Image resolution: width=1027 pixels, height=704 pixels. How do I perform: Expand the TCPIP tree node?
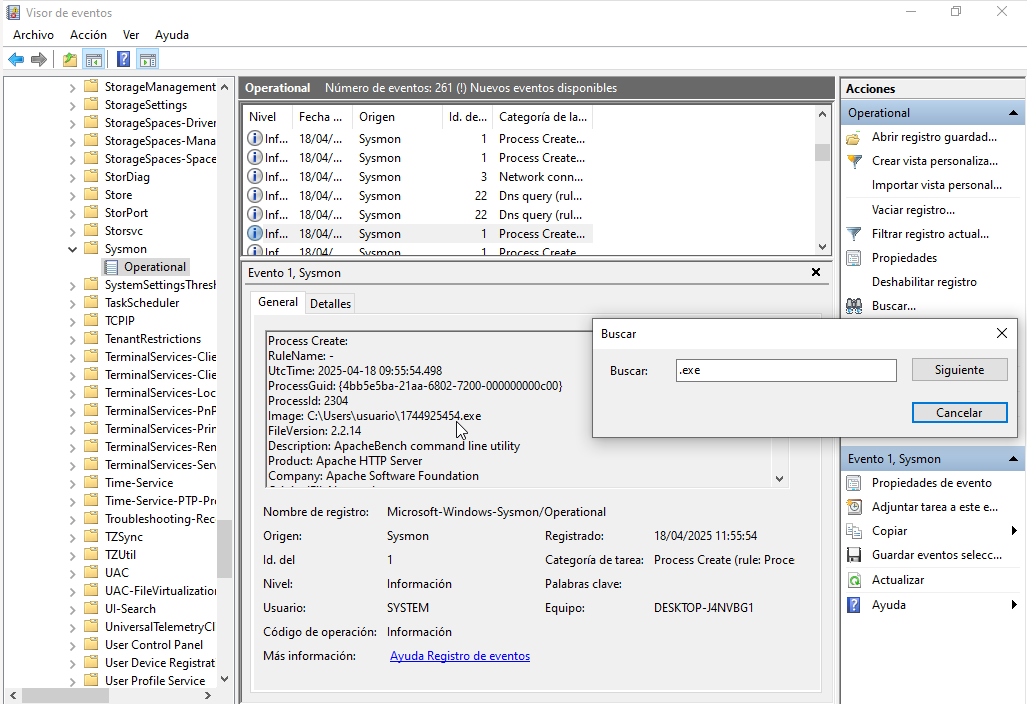(x=72, y=321)
